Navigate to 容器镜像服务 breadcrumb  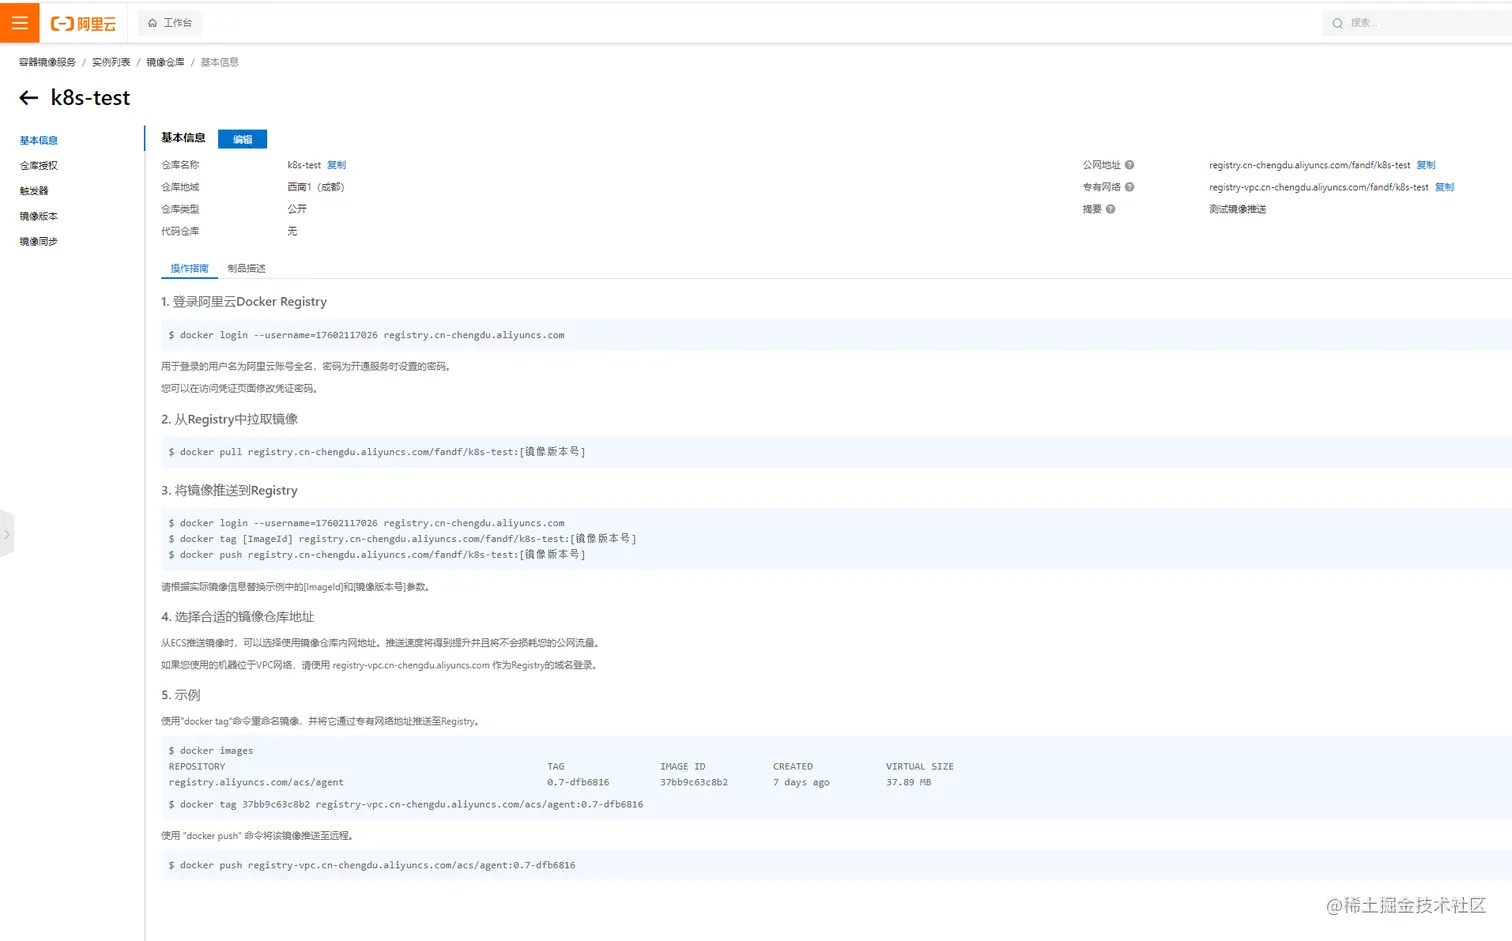(47, 62)
